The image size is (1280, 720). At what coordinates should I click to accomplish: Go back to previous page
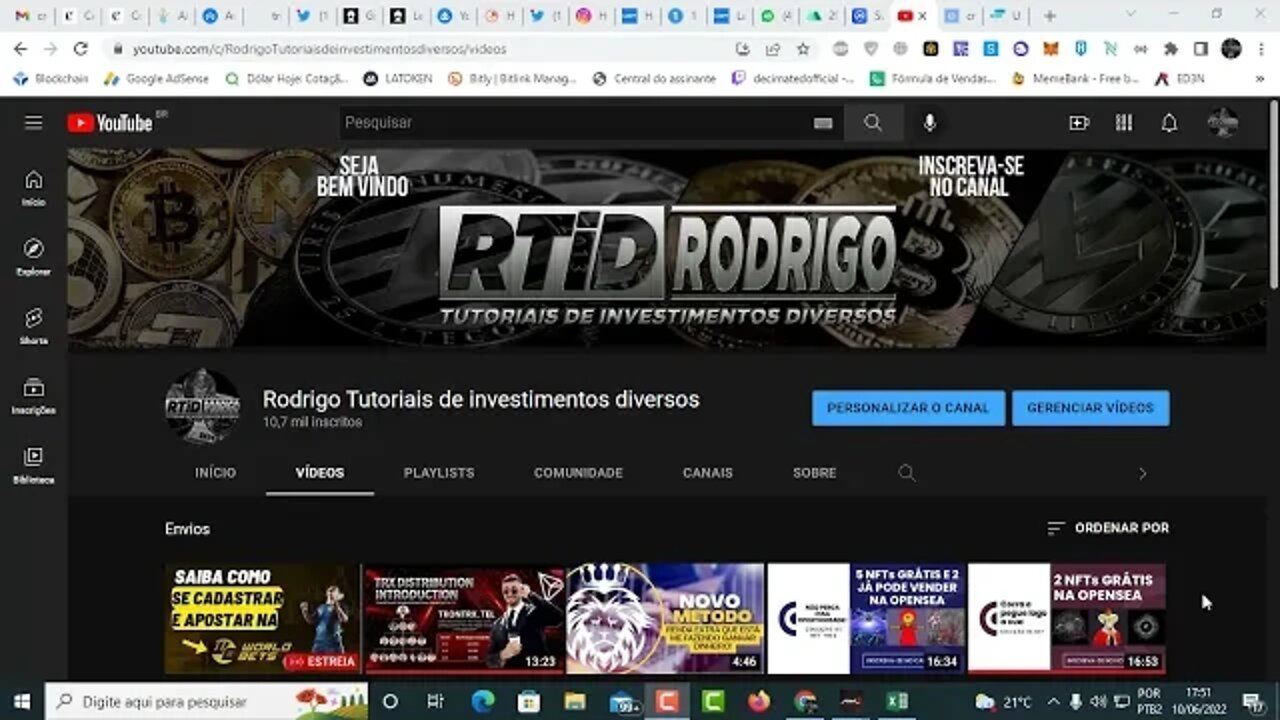pos(20,48)
